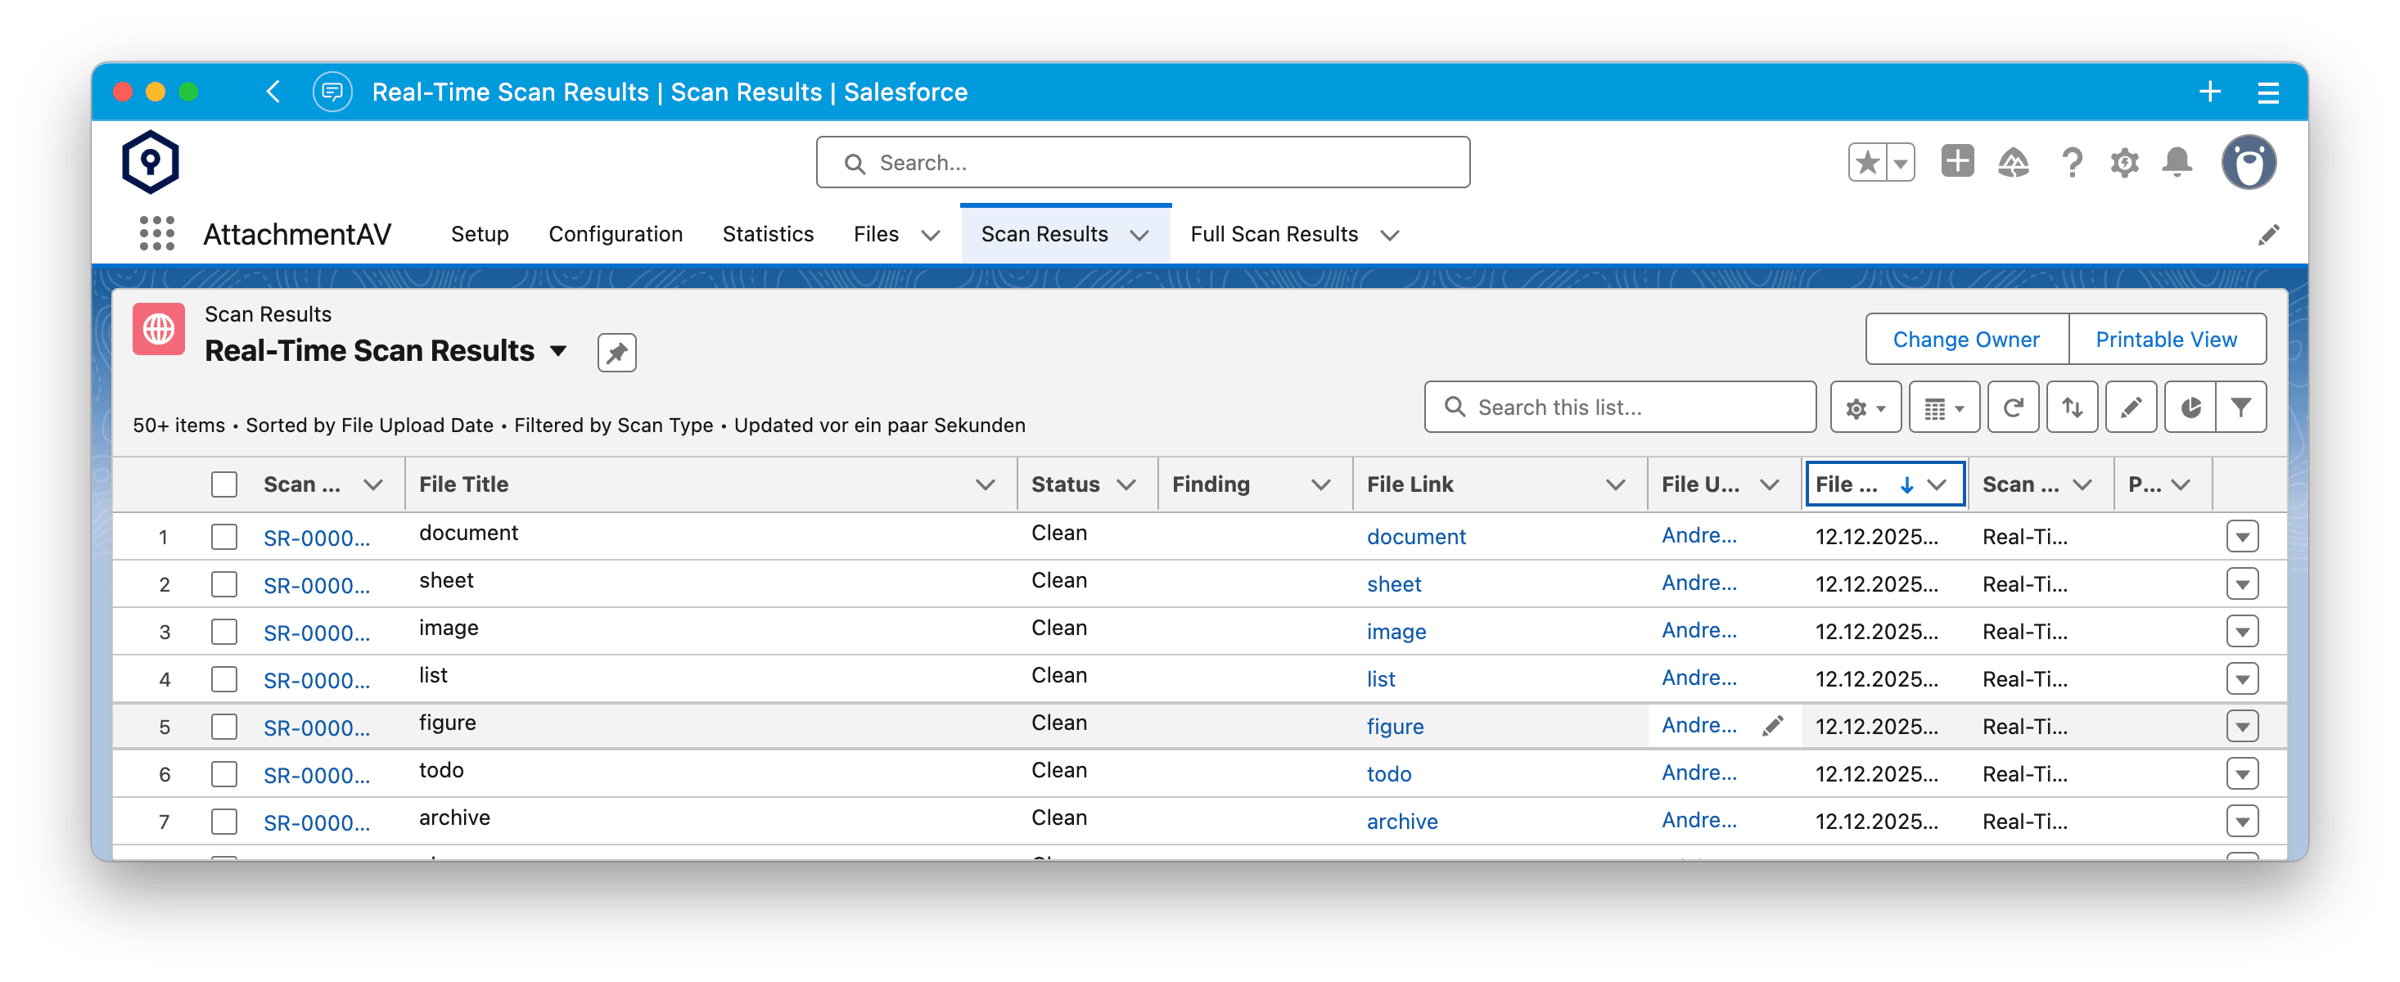The image size is (2400, 982).
Task: Go to the Full Scan Results tab
Action: click(x=1274, y=234)
